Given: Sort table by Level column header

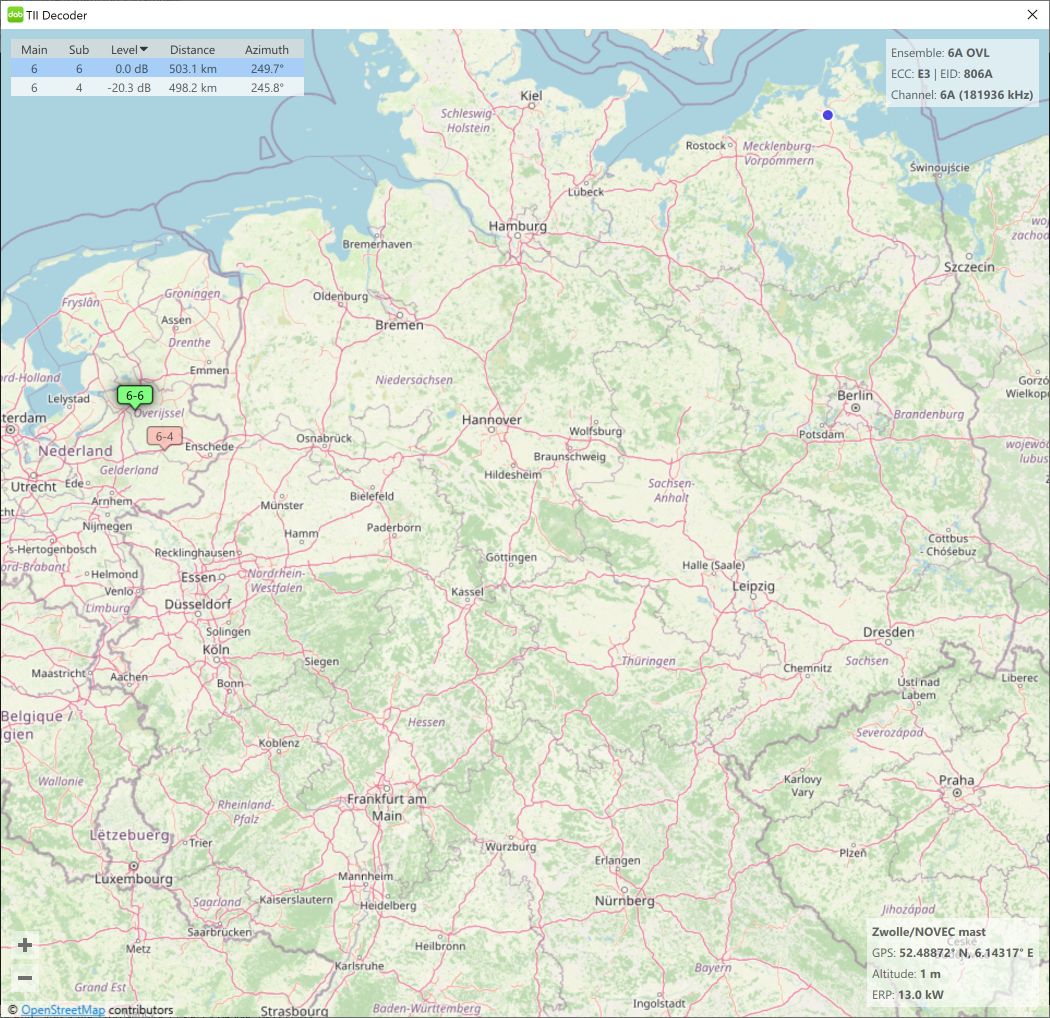Looking at the screenshot, I should point(124,49).
